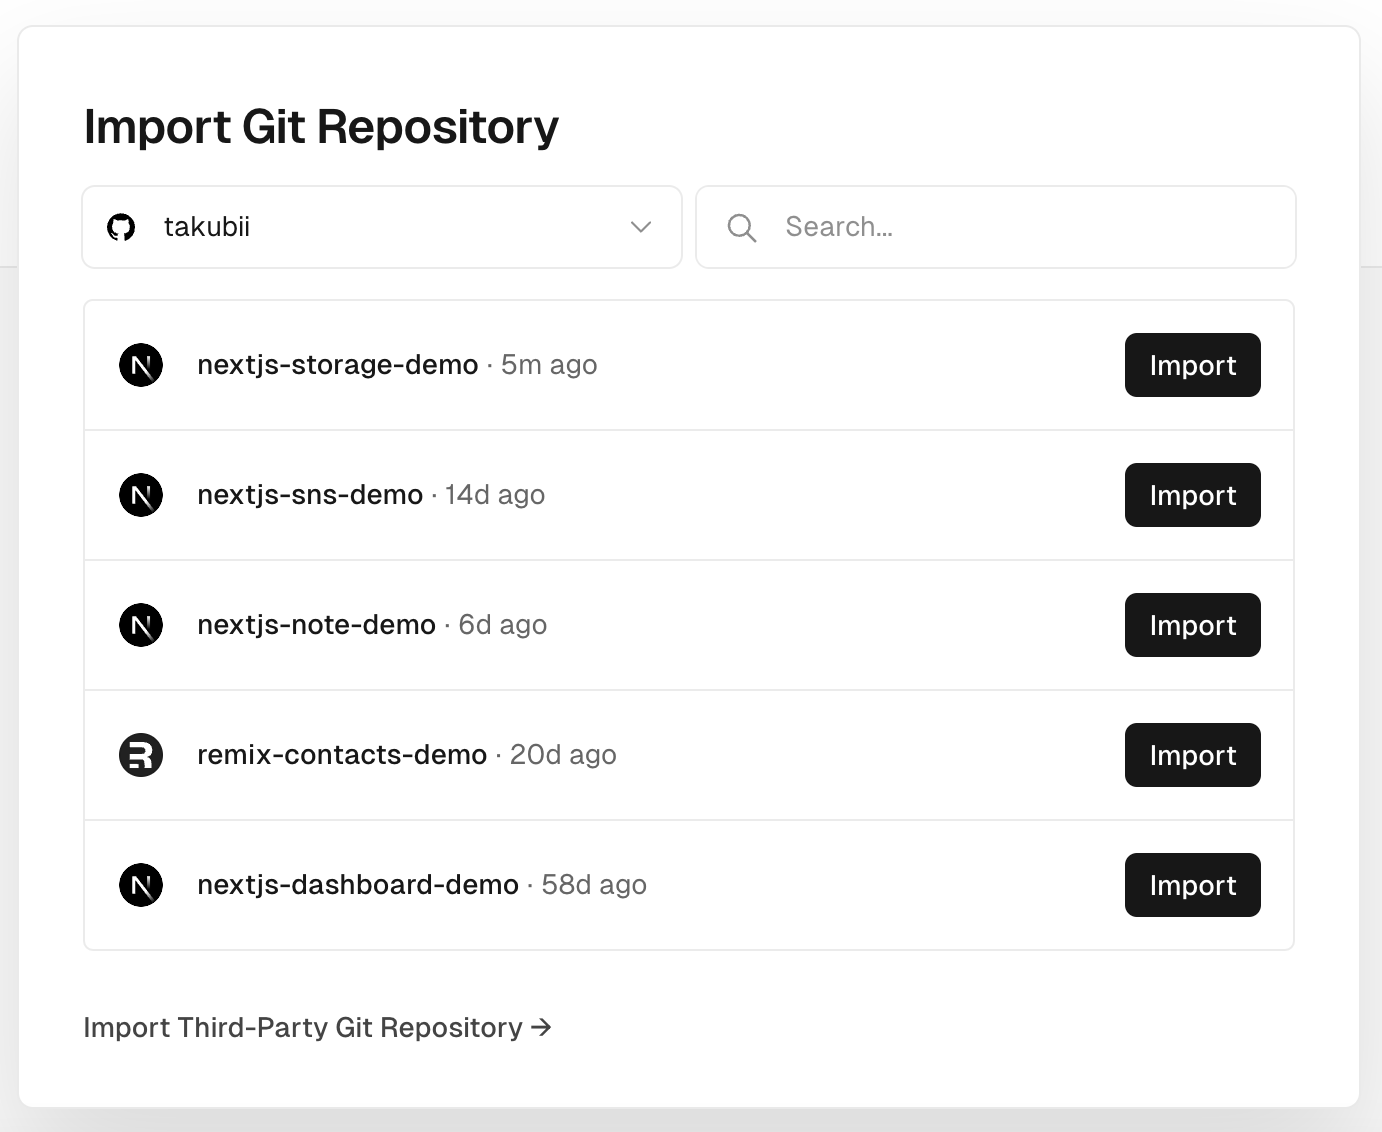Click Next.js icon for nextjs-storage-demo
The height and width of the screenshot is (1132, 1382).
[x=141, y=365]
